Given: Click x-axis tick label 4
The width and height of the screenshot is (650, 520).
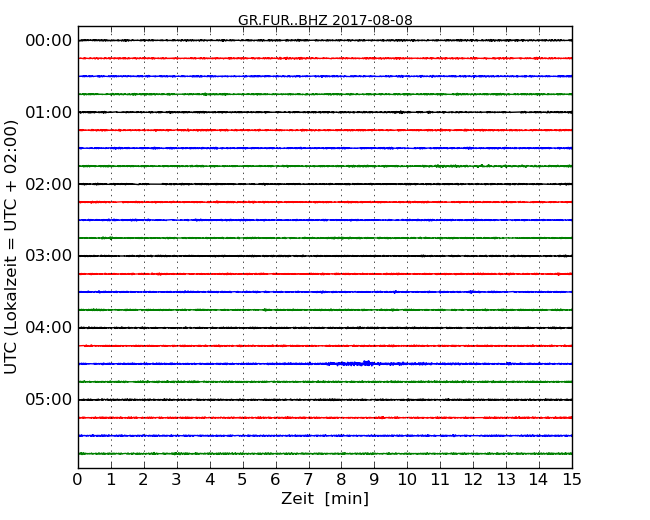Looking at the screenshot, I should (210, 480).
